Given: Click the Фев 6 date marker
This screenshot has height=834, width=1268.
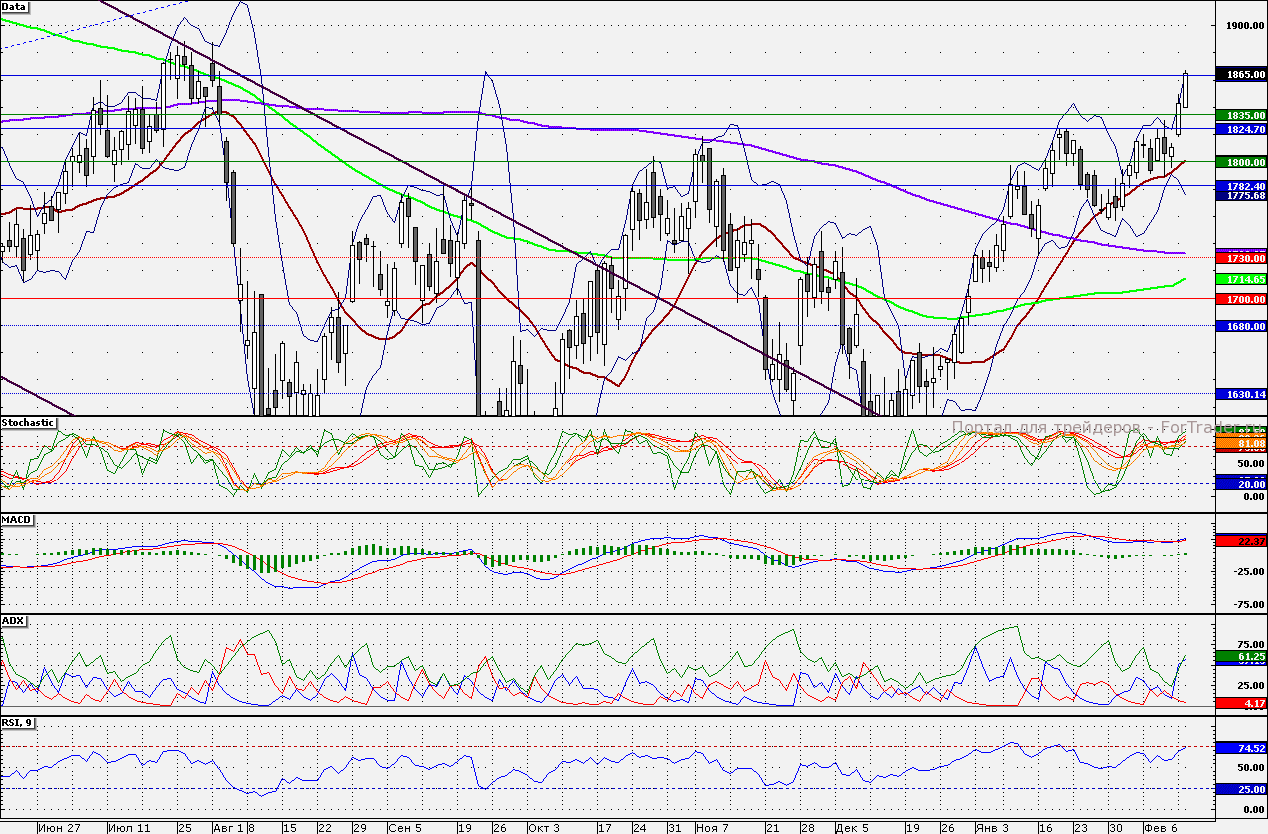Looking at the screenshot, I should [x=1160, y=828].
